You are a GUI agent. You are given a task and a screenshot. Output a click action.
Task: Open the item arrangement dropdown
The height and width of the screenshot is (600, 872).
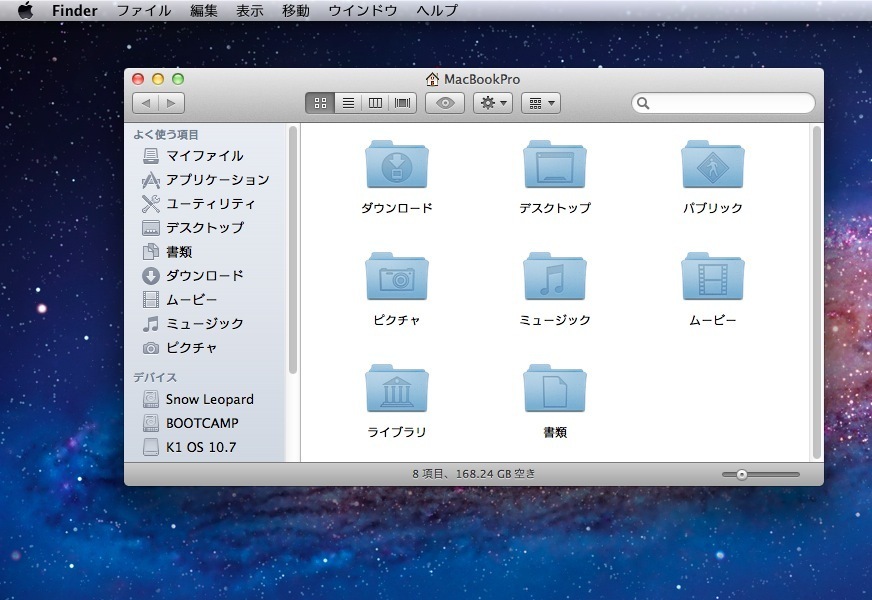coord(540,103)
